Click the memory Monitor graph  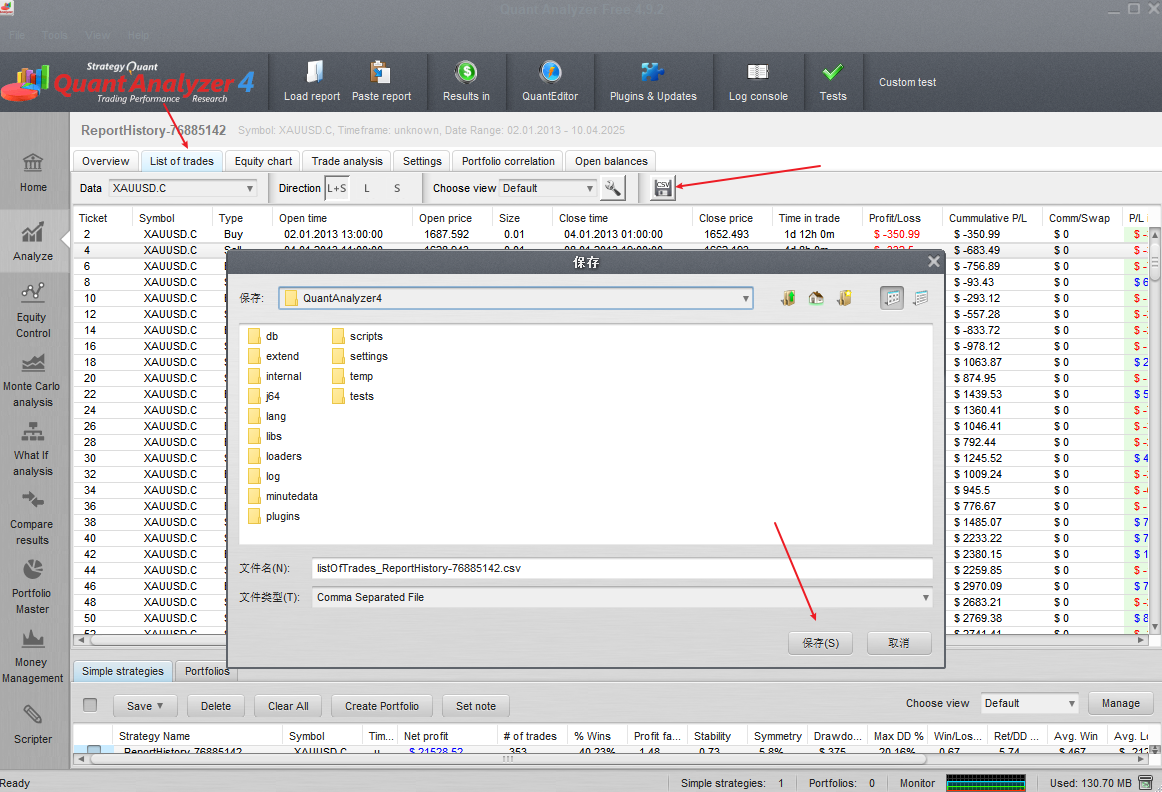(986, 782)
